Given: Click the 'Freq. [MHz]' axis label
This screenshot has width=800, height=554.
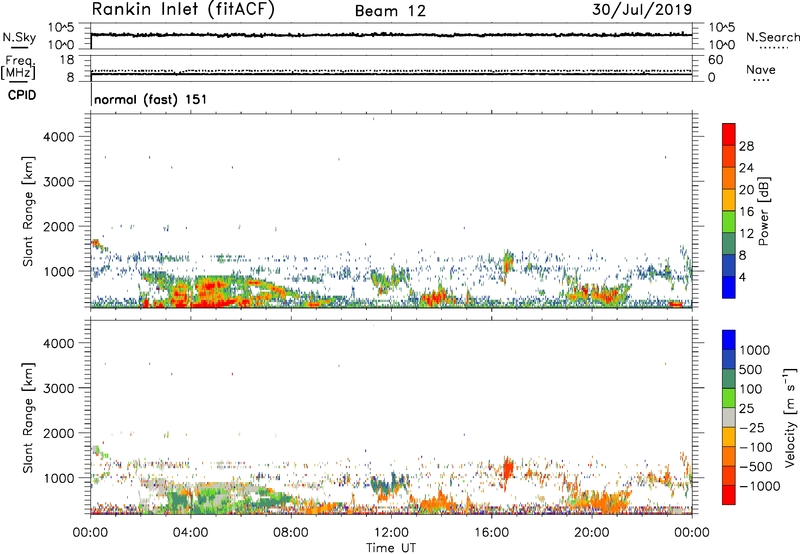Looking at the screenshot, I should 18,67.
